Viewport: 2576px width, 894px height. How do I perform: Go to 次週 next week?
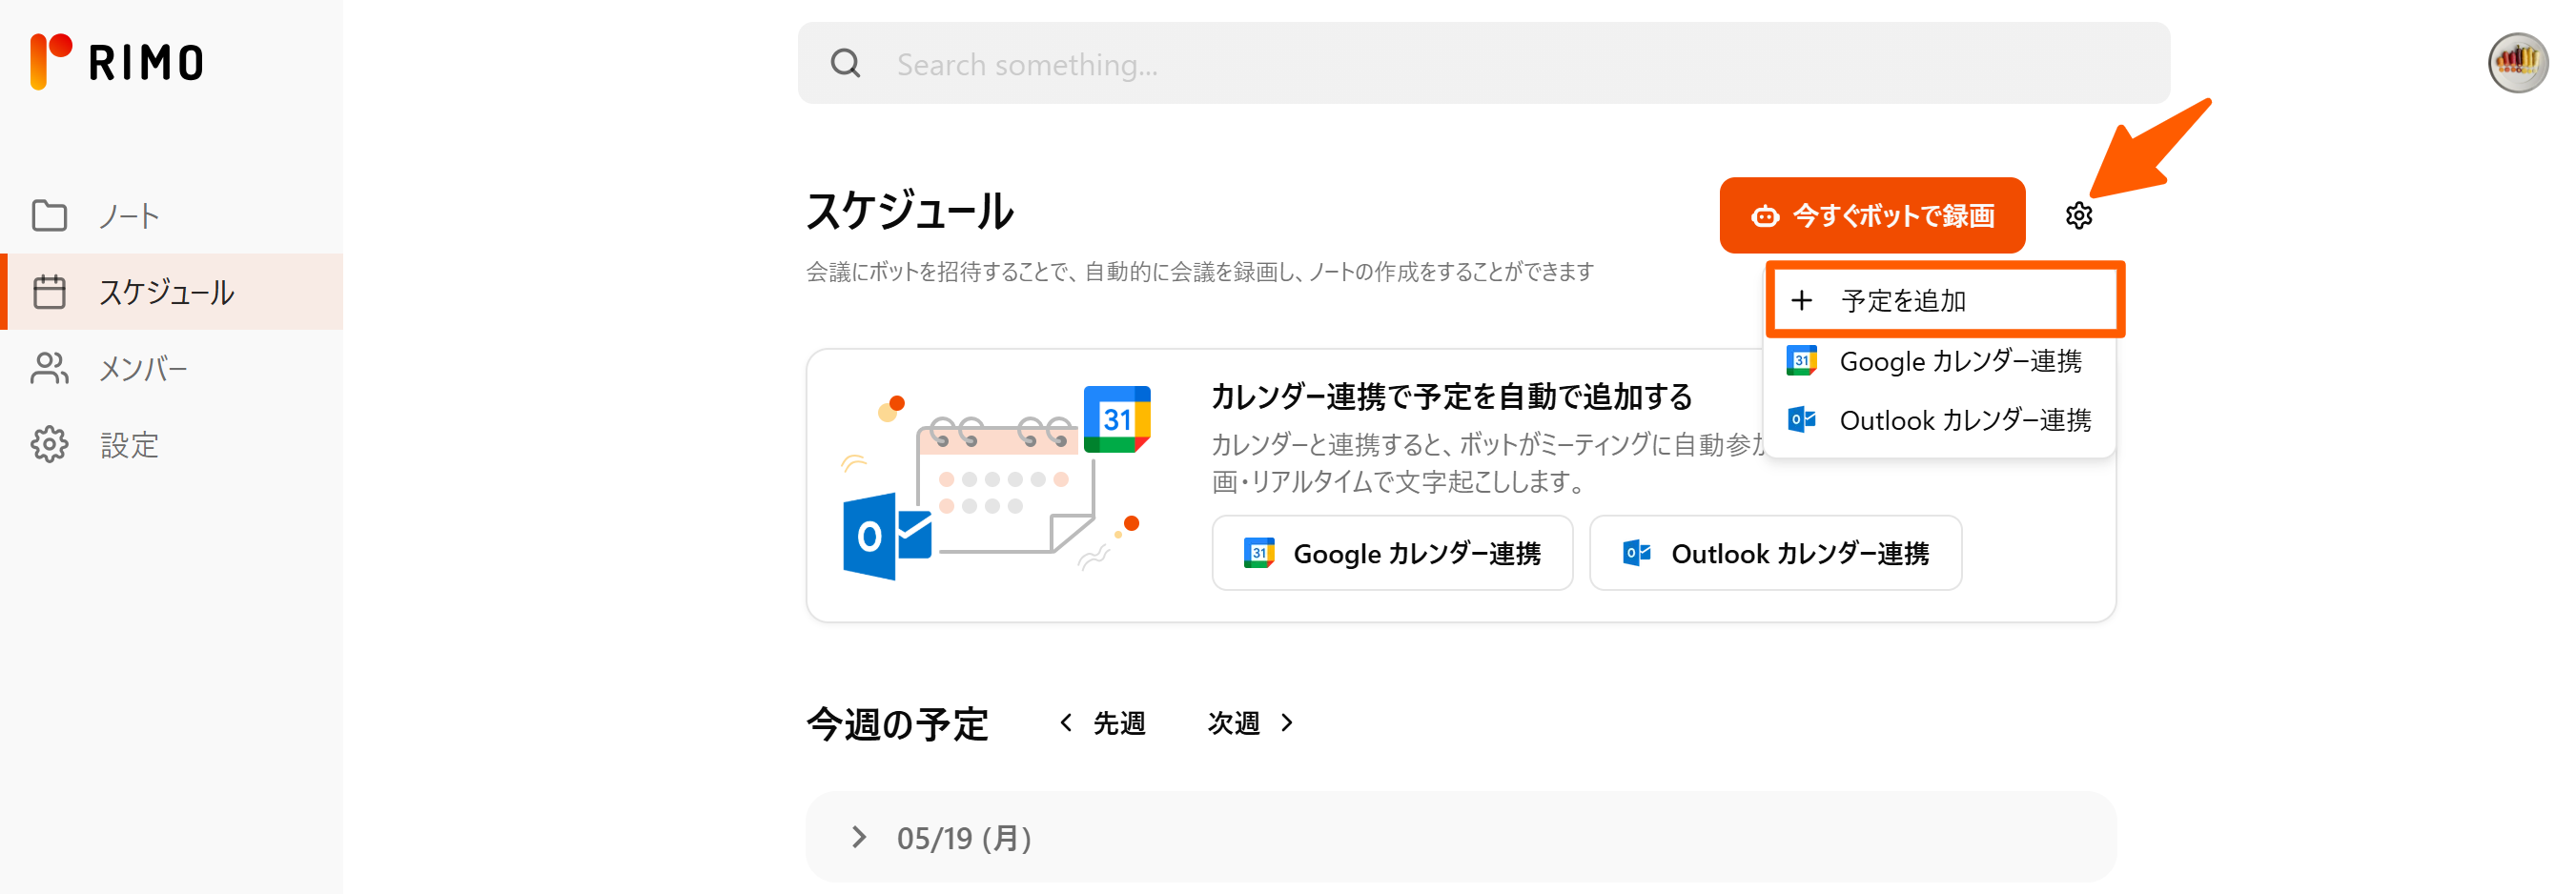pyautogui.click(x=1250, y=722)
